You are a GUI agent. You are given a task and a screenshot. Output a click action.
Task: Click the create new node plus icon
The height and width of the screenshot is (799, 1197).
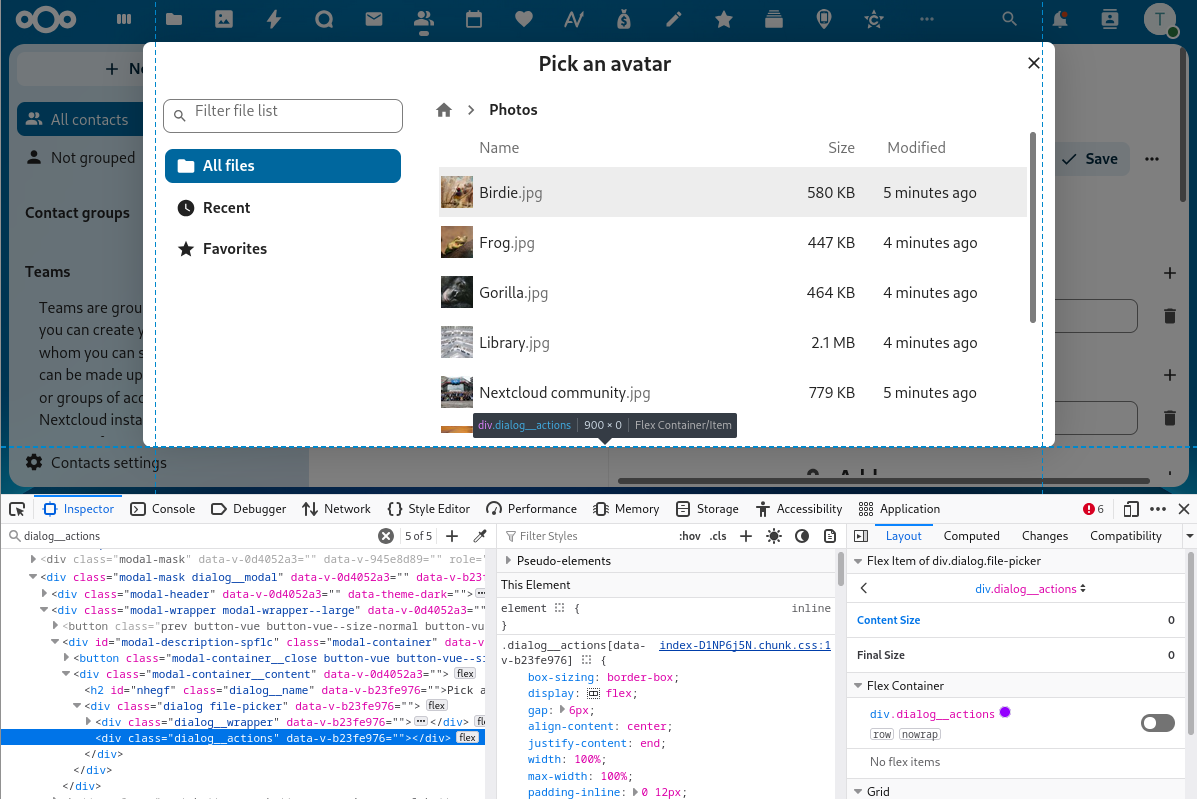[x=452, y=536]
